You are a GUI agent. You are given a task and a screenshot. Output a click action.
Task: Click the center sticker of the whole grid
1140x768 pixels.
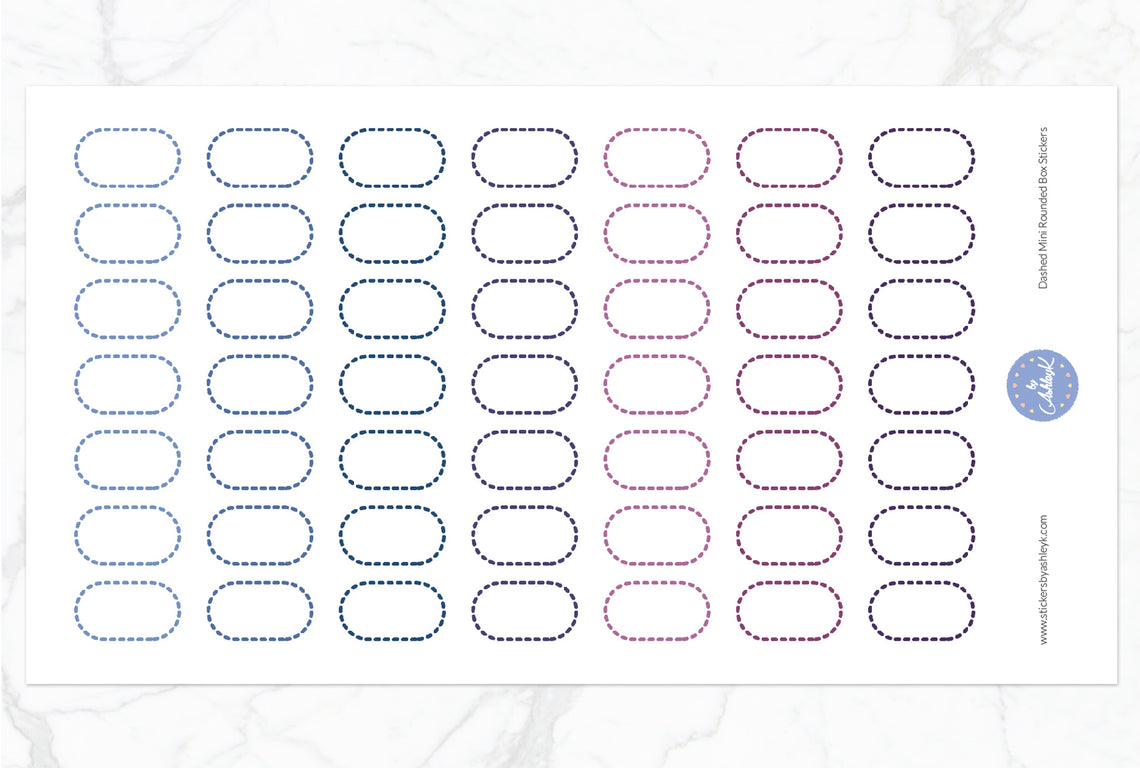point(524,385)
